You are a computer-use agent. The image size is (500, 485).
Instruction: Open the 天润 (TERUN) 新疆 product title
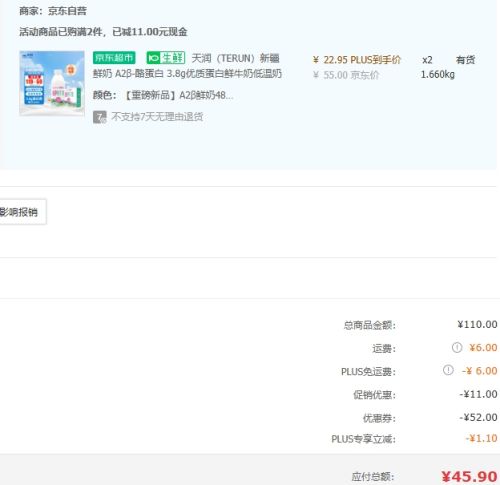(235, 58)
